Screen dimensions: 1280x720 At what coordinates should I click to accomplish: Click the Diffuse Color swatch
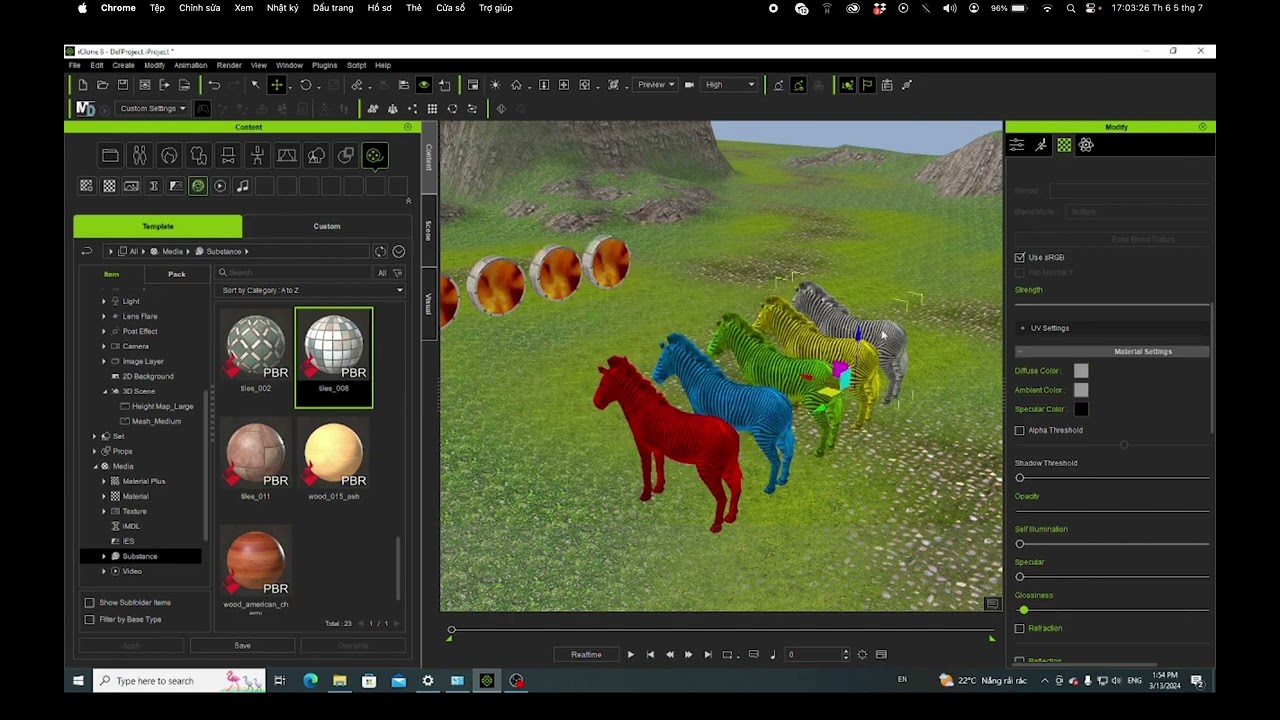pyautogui.click(x=1081, y=371)
